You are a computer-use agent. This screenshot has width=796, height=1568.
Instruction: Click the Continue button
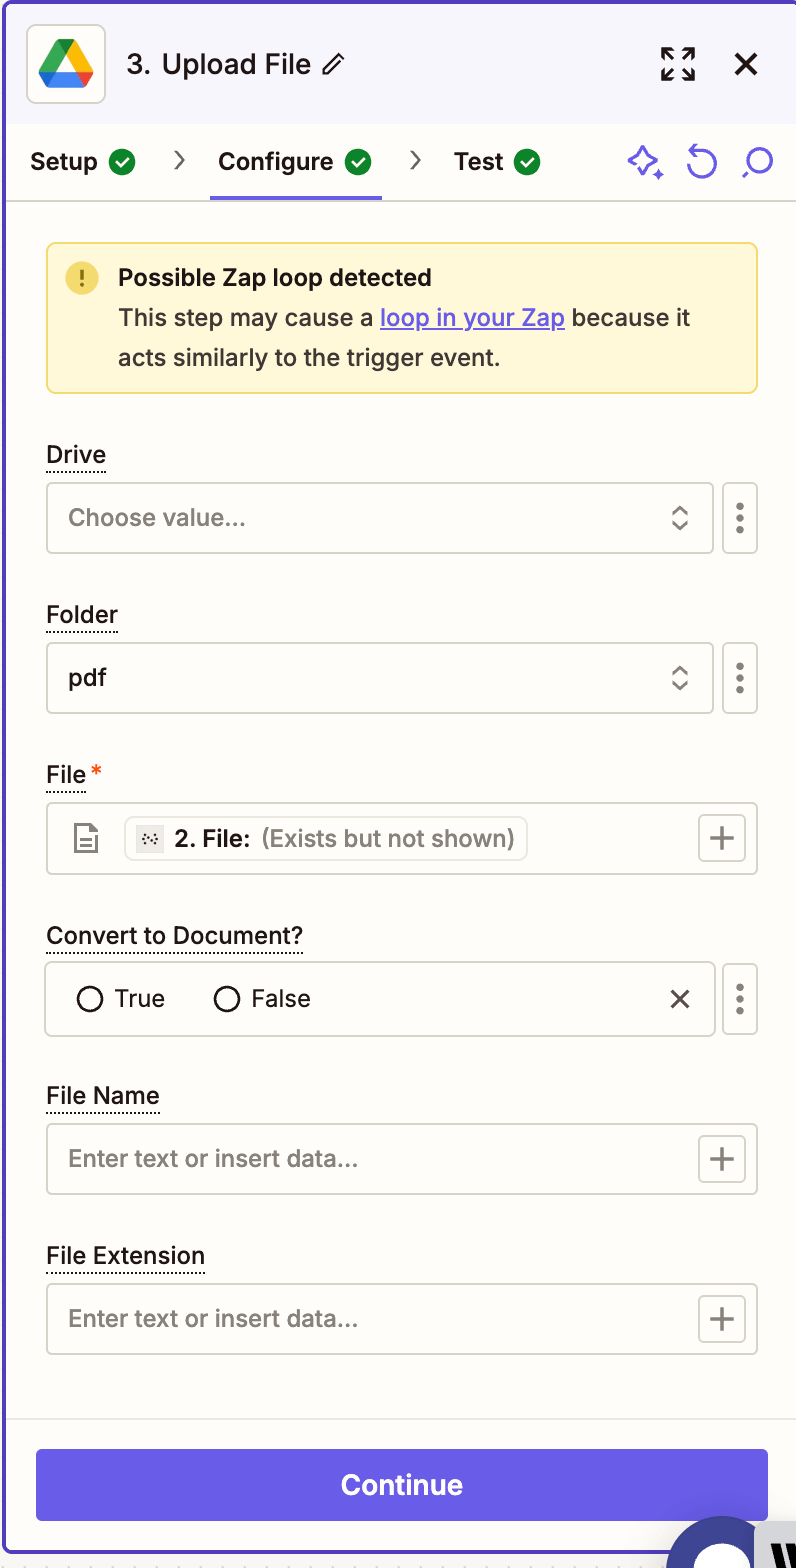[400, 1485]
